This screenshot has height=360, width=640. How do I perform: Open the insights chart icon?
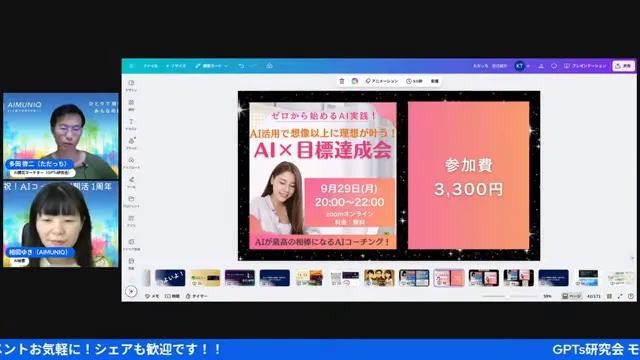(x=541, y=66)
